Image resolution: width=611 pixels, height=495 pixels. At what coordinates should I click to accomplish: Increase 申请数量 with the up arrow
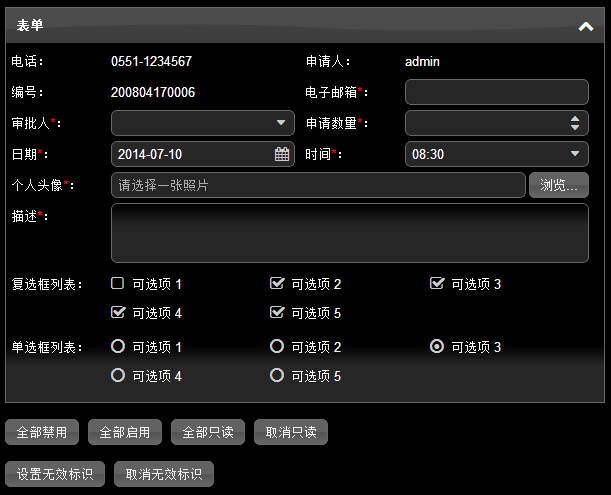[x=575, y=119]
